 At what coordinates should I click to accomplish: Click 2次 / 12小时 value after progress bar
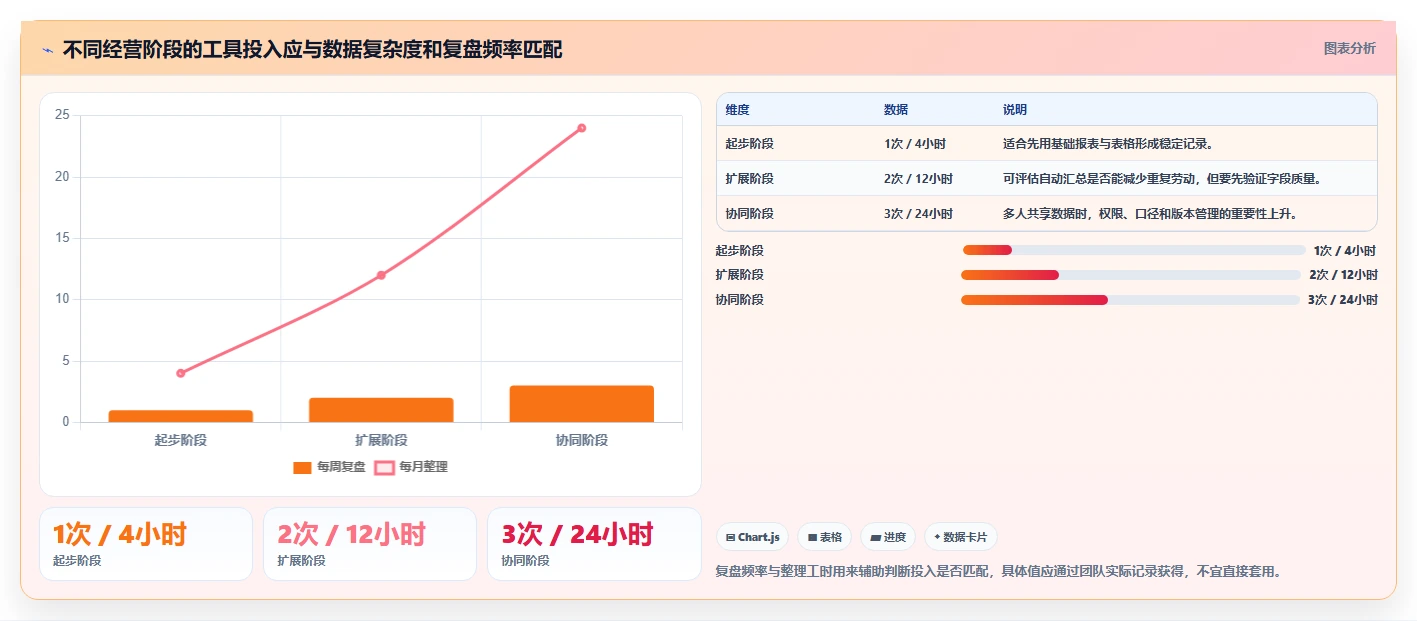point(1343,275)
